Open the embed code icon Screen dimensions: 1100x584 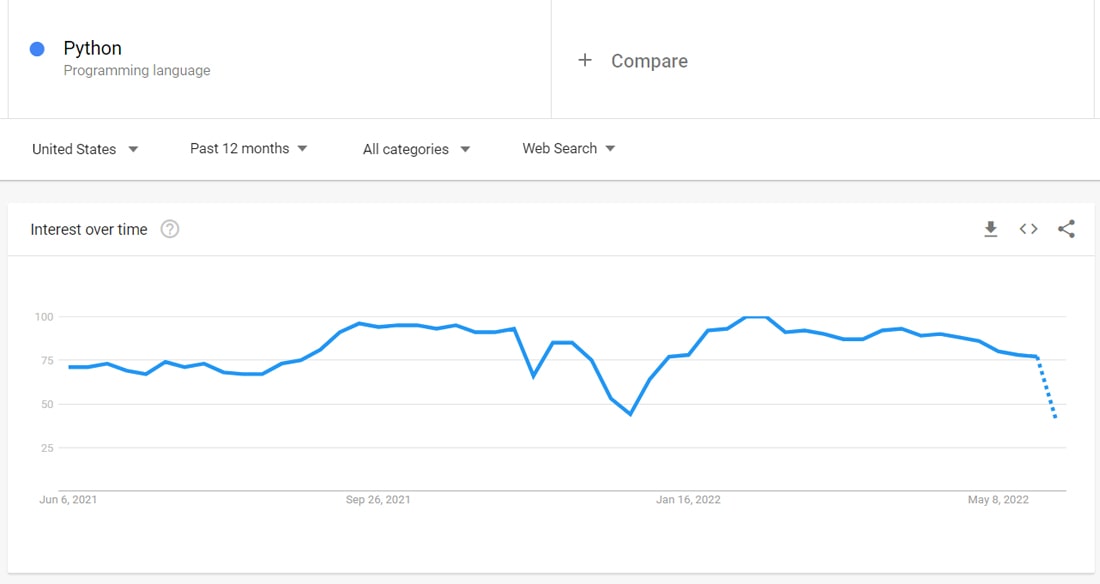click(x=1028, y=229)
